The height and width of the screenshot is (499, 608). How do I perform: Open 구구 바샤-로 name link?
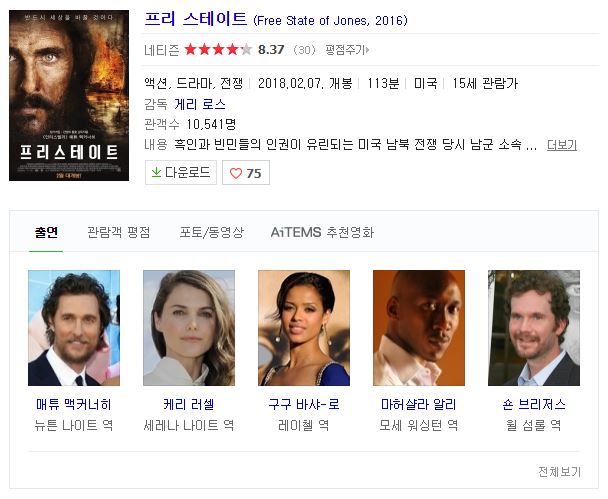304,404
